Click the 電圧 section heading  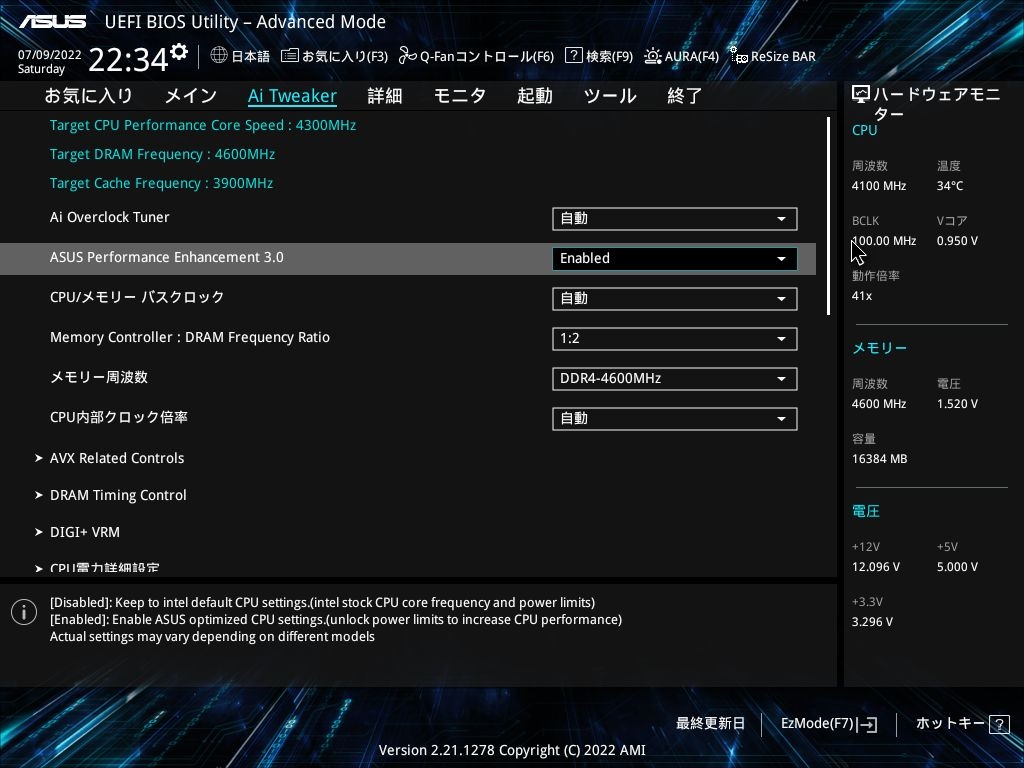(865, 511)
